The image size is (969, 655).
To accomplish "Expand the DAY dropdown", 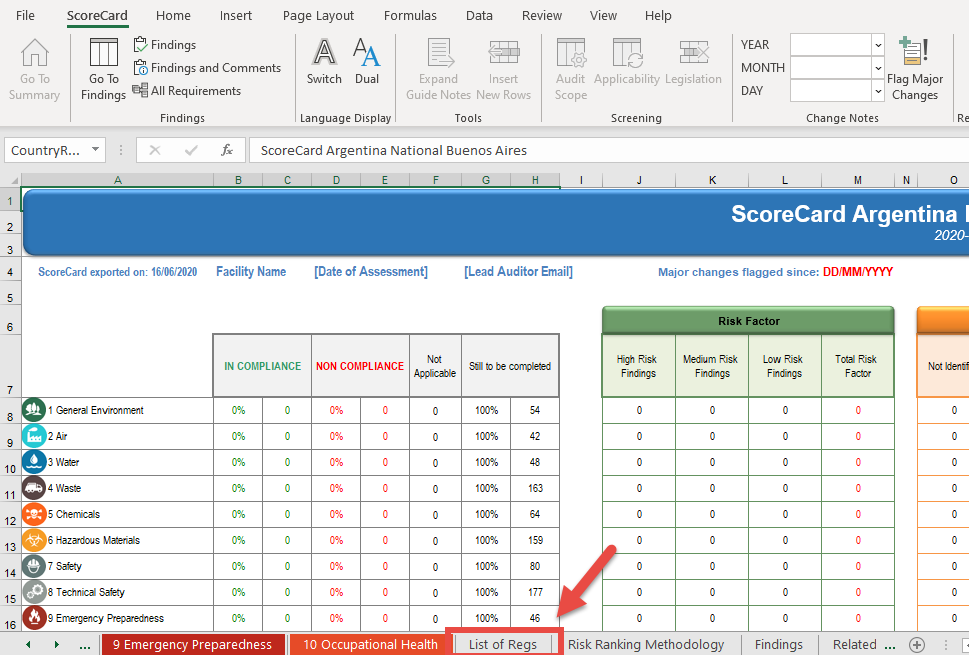I will point(878,90).
